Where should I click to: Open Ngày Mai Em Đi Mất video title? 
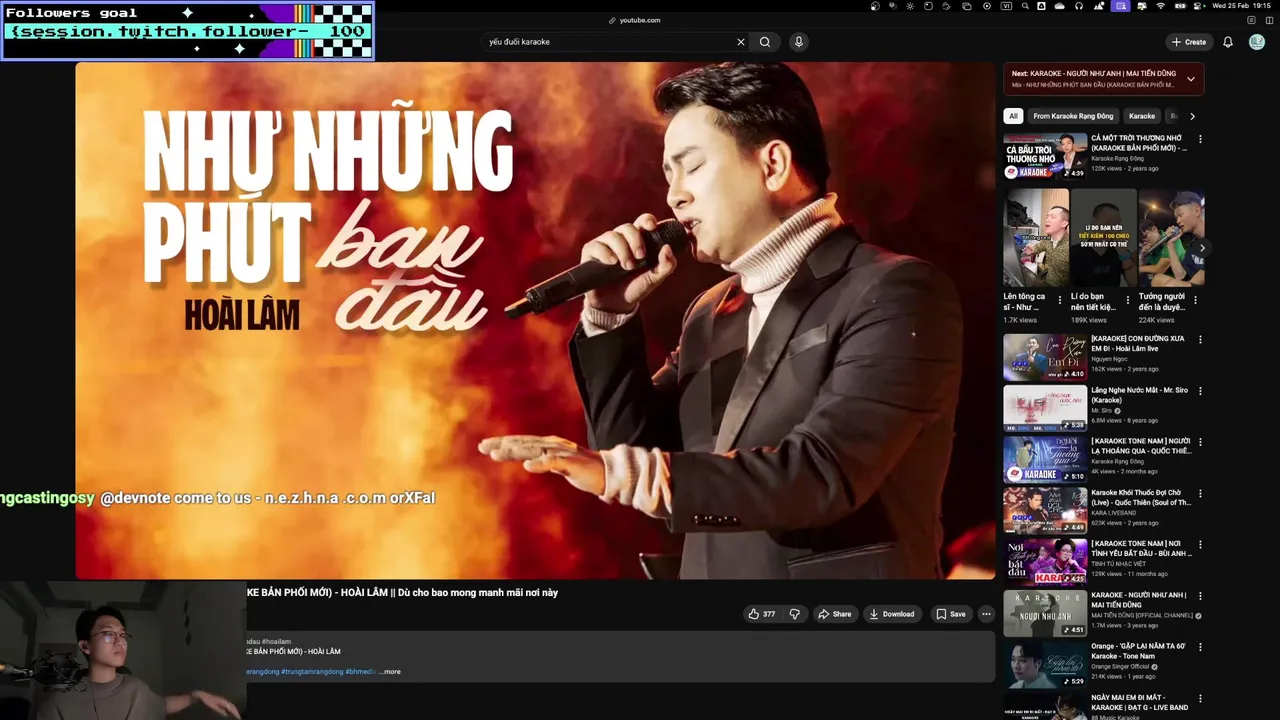[1140, 701]
